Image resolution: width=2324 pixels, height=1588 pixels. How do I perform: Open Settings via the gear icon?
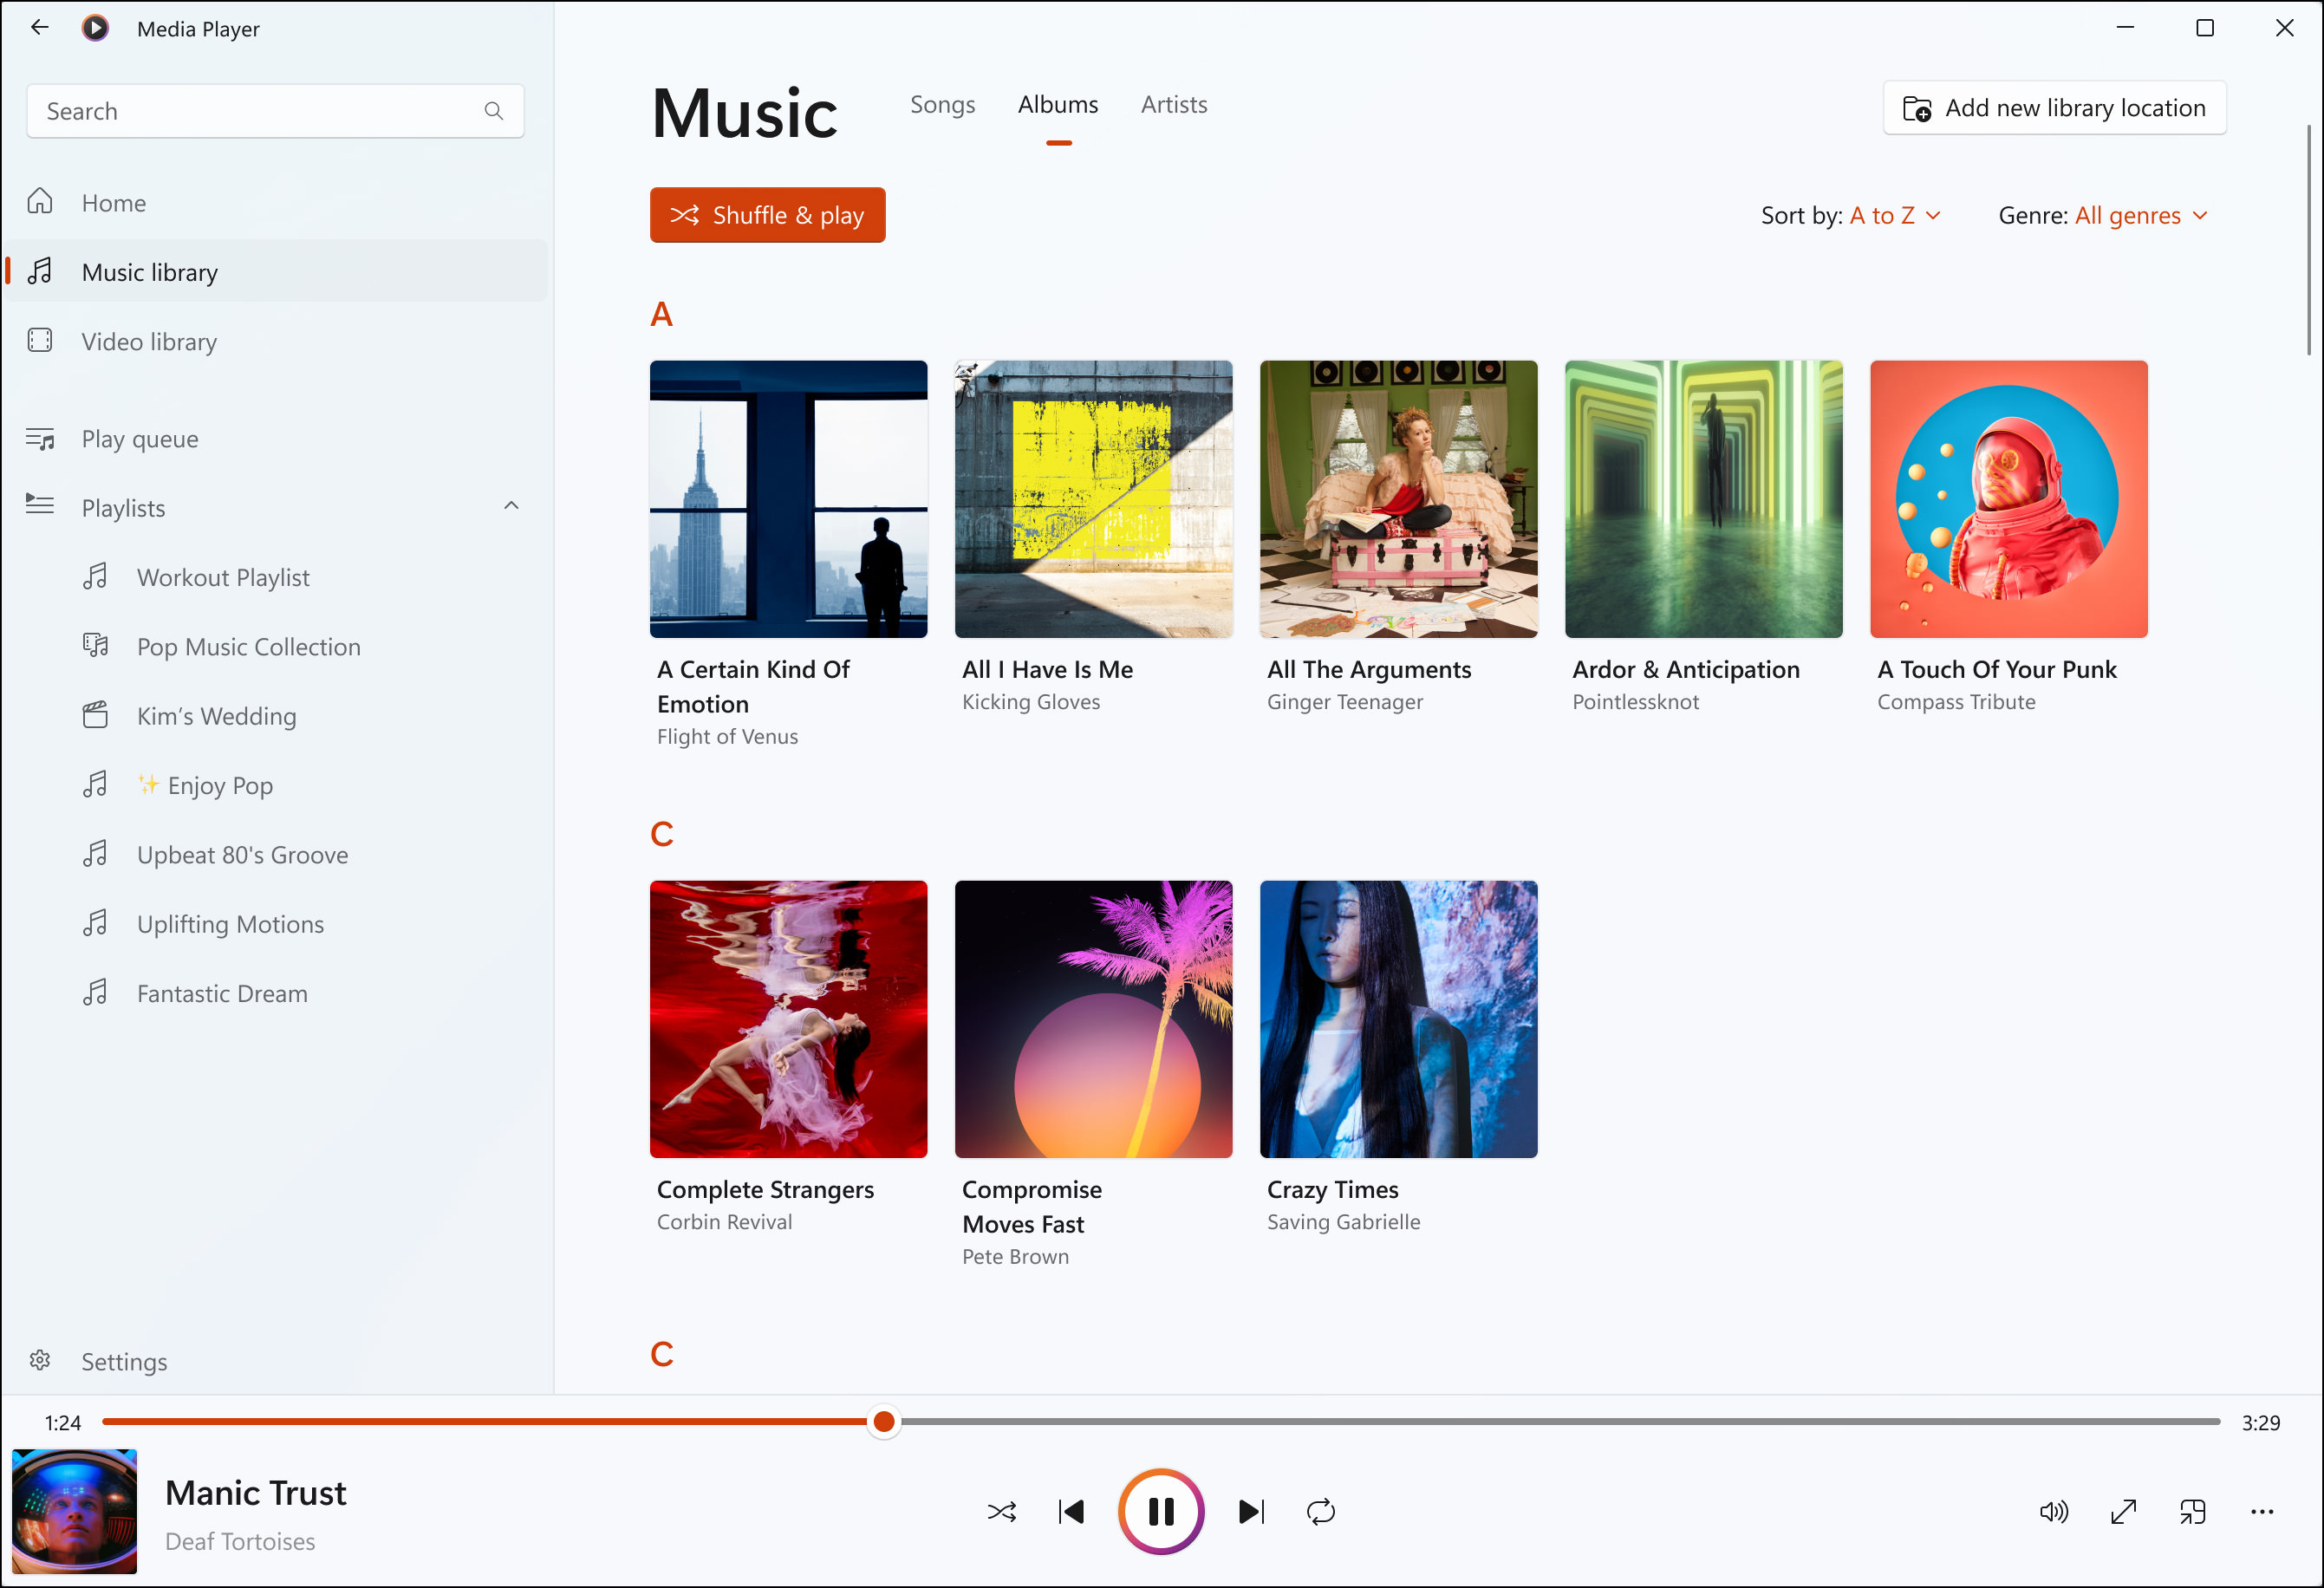(40, 1361)
